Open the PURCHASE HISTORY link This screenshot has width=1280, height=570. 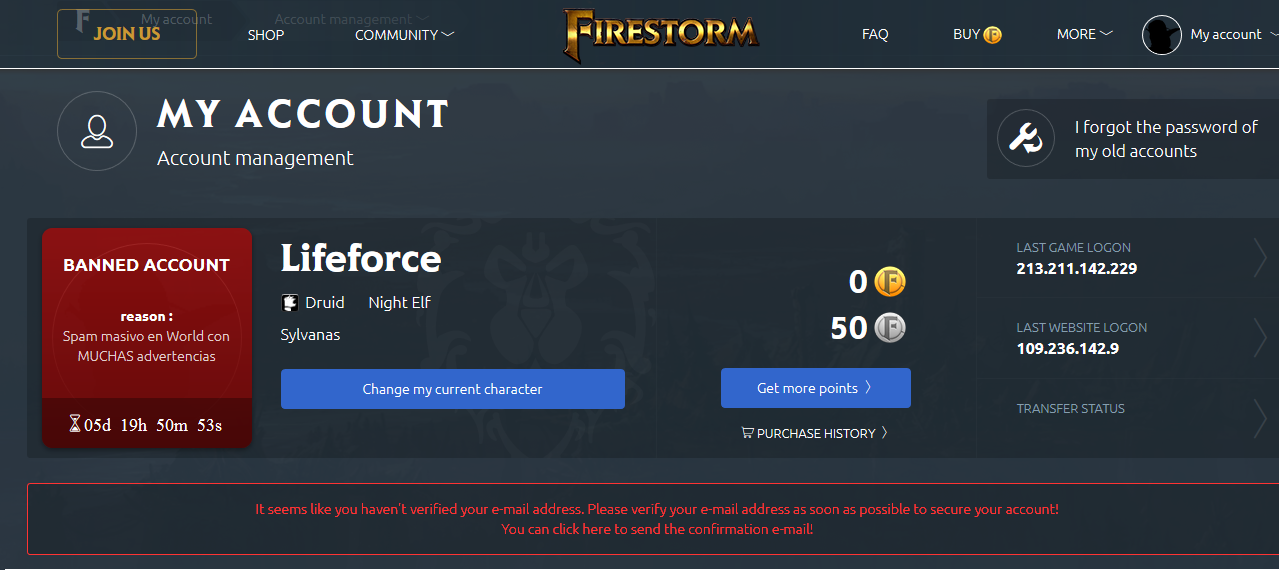815,433
